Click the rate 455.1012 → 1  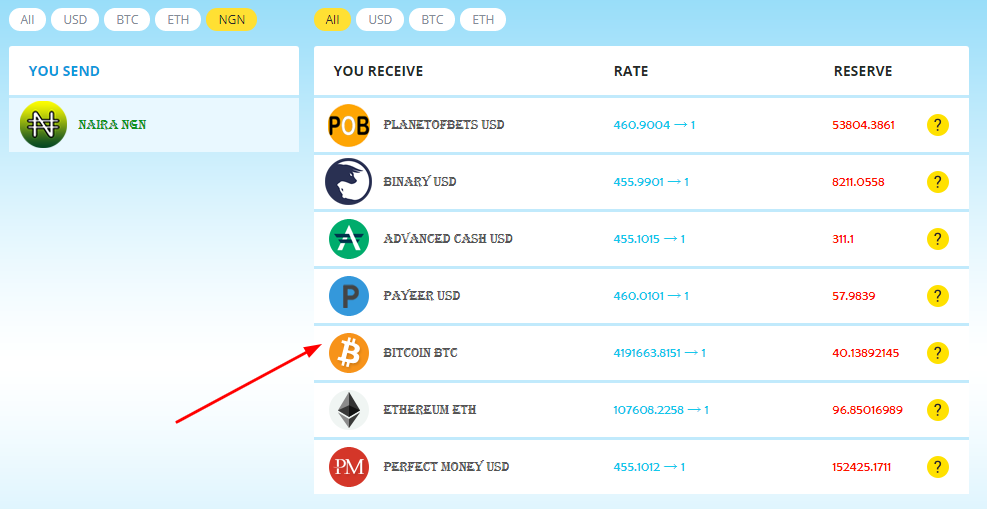tap(649, 467)
